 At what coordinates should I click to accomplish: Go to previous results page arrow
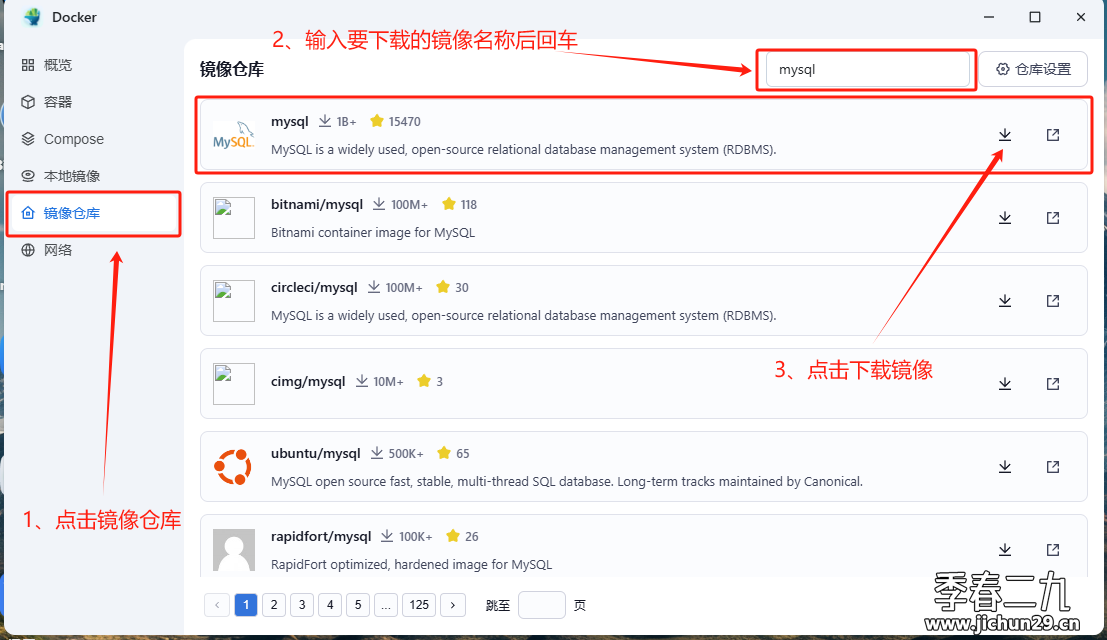pos(217,605)
